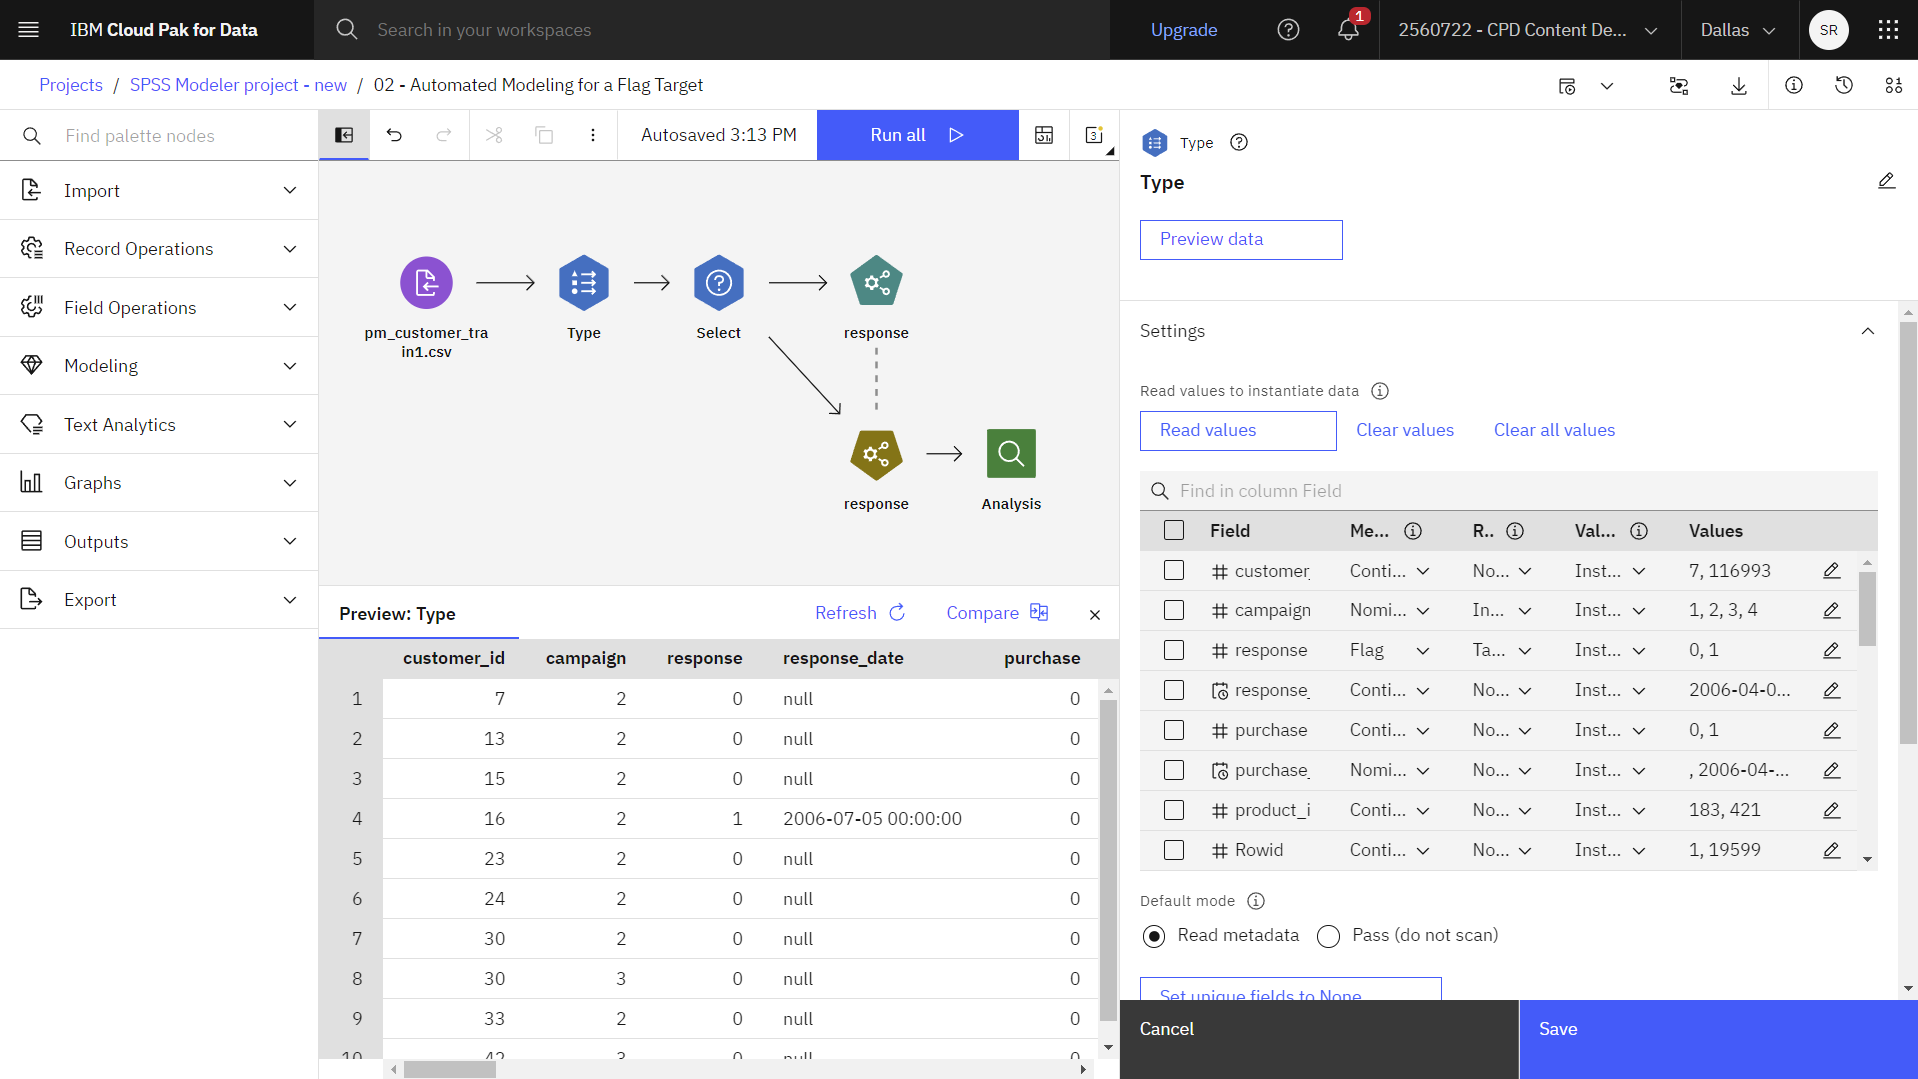
Task: Open notifications bell
Action: pos(1348,30)
